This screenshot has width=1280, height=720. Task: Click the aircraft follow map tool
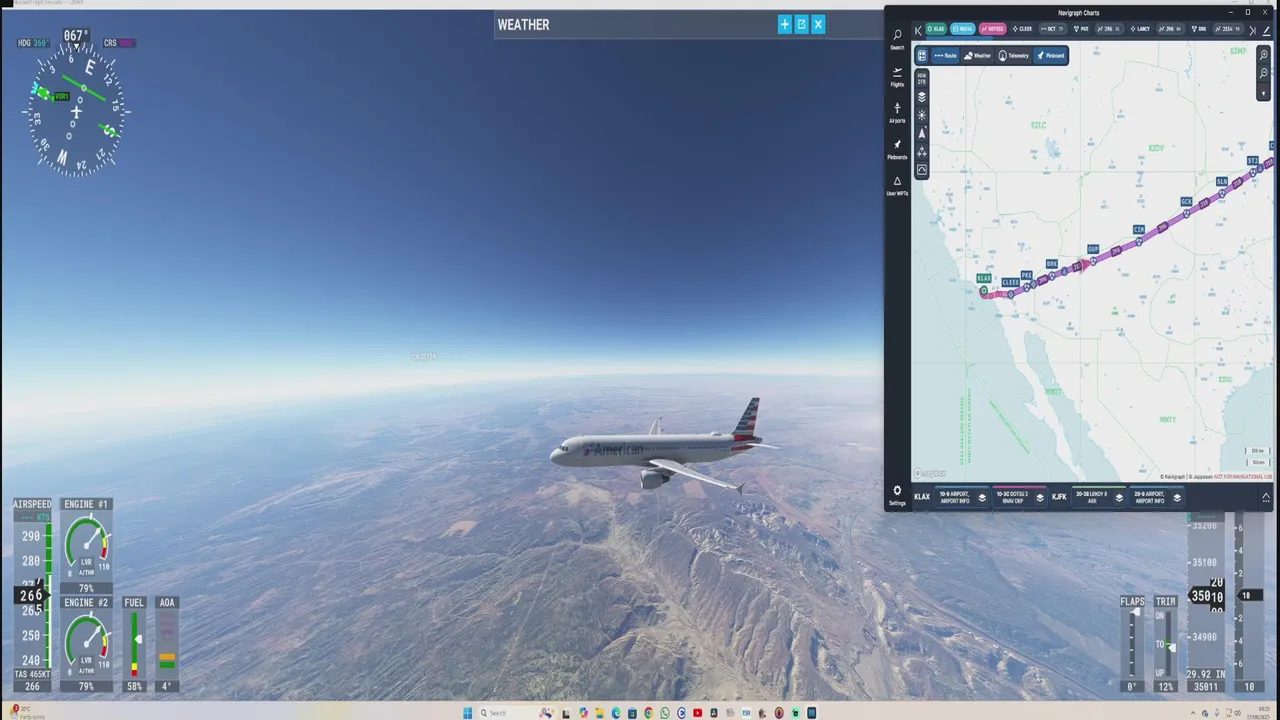click(x=922, y=152)
